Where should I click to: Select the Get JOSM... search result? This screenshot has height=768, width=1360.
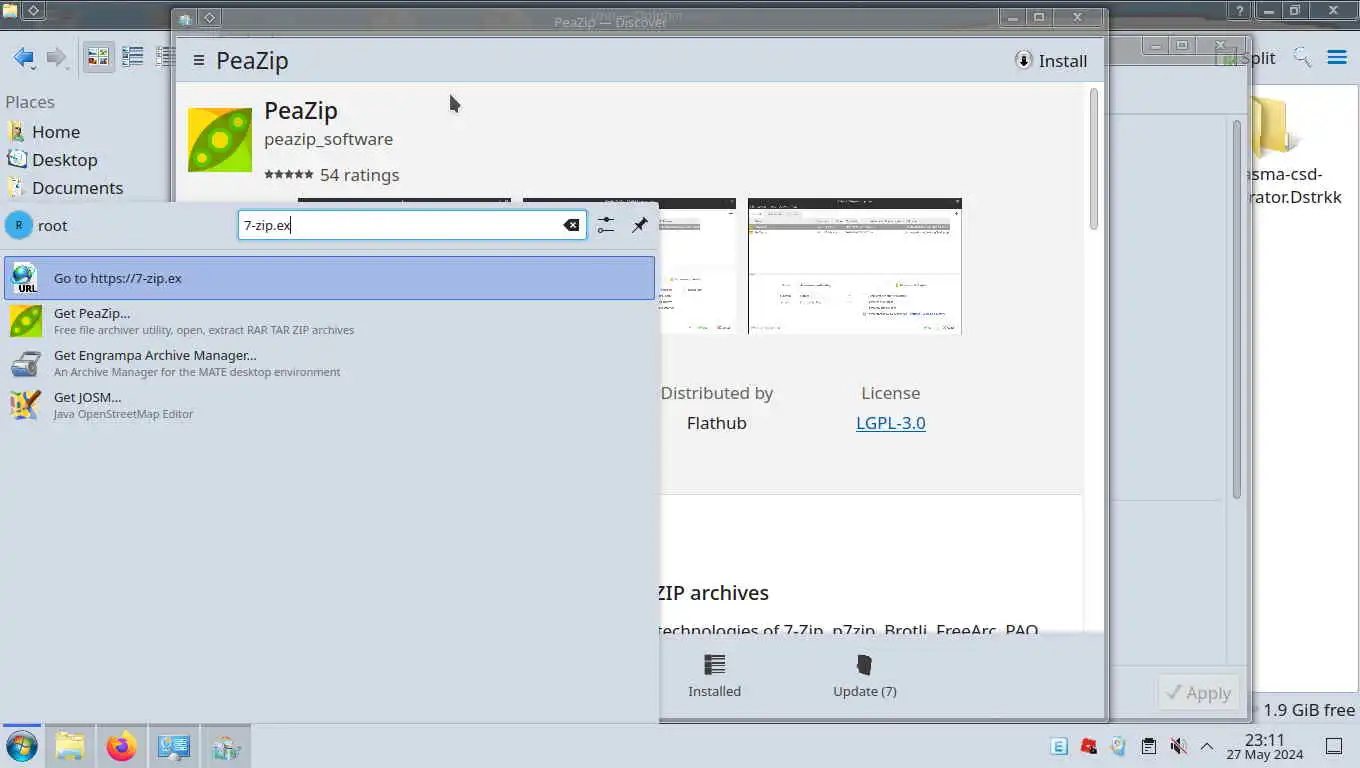[x=329, y=404]
